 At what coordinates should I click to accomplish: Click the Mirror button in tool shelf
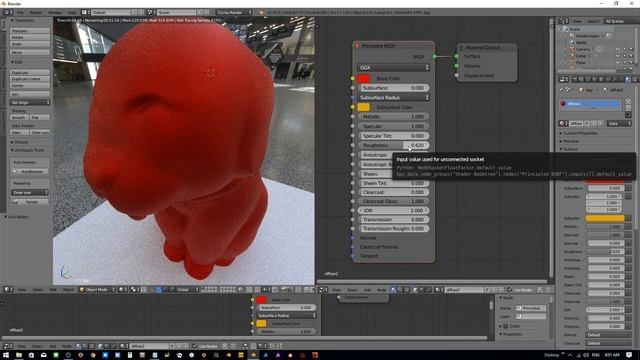(x=30, y=52)
